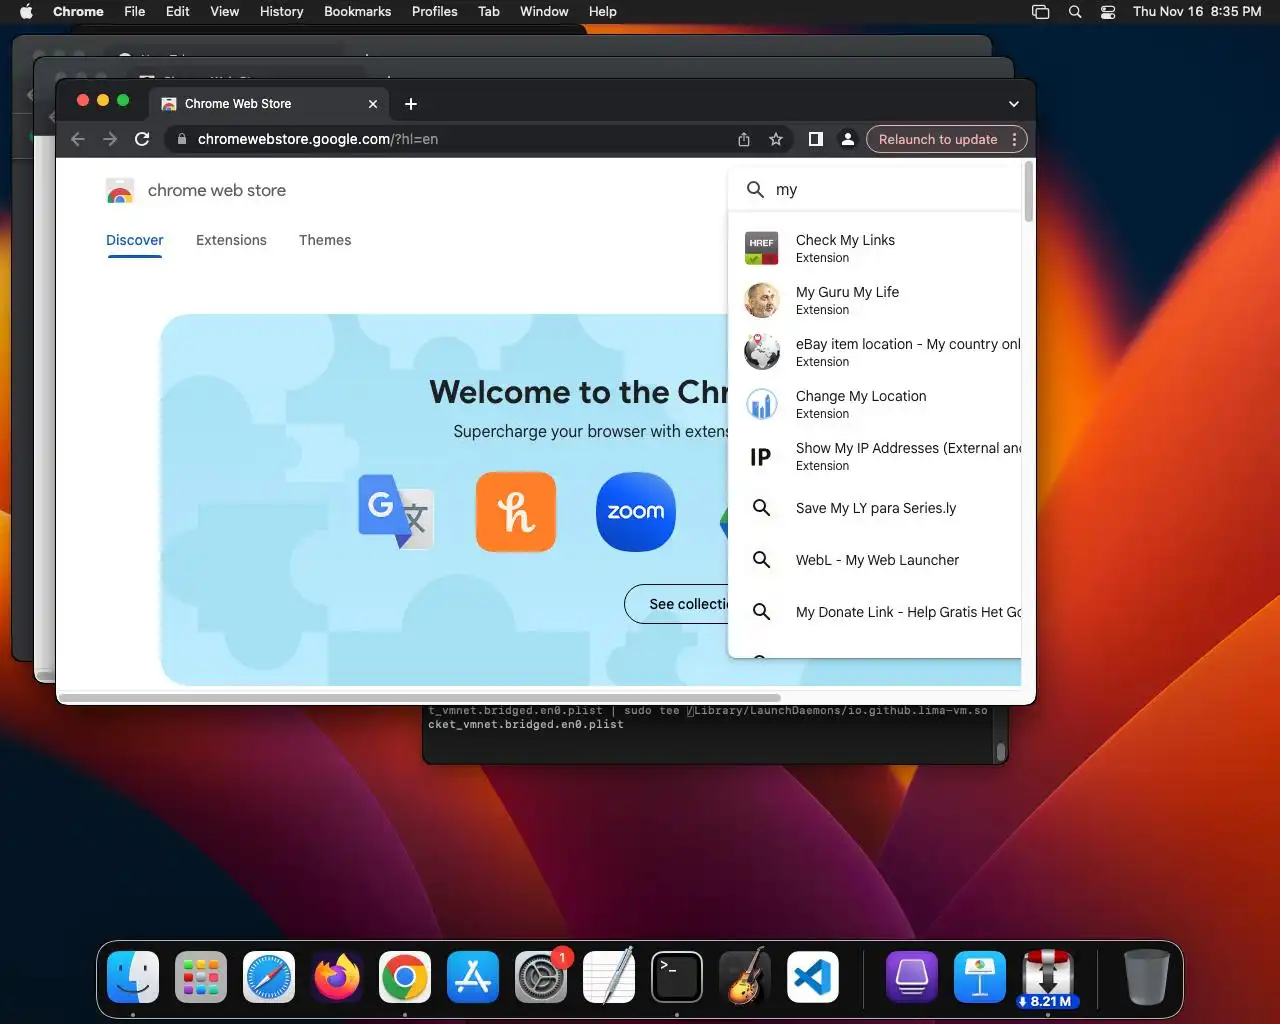The image size is (1280, 1024).
Task: Select My Donate Link search suggestion
Action: pyautogui.click(x=876, y=612)
